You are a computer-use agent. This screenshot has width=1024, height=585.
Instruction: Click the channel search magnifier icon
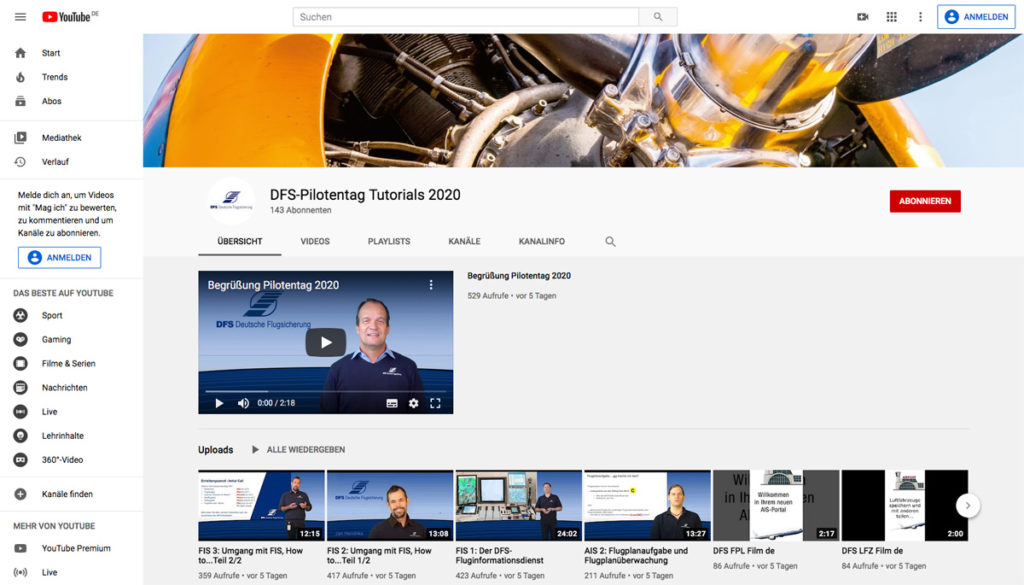coord(610,242)
